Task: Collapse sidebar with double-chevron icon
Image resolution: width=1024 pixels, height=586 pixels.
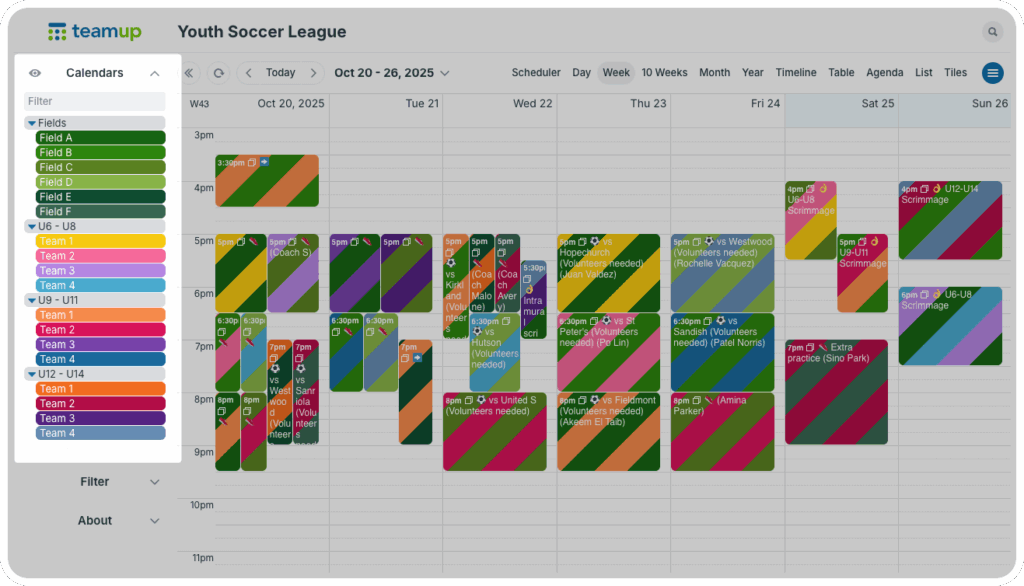Action: tap(190, 73)
